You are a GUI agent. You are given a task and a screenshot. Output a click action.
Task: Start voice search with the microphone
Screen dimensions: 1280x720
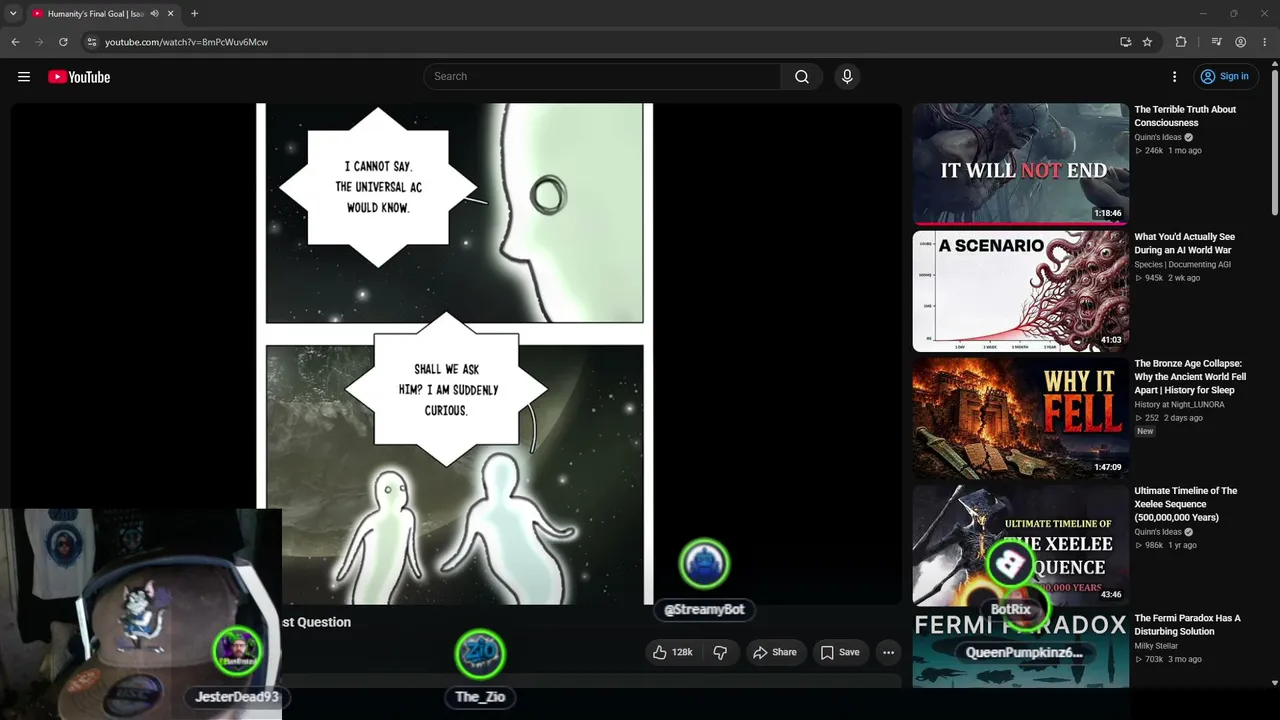(847, 77)
